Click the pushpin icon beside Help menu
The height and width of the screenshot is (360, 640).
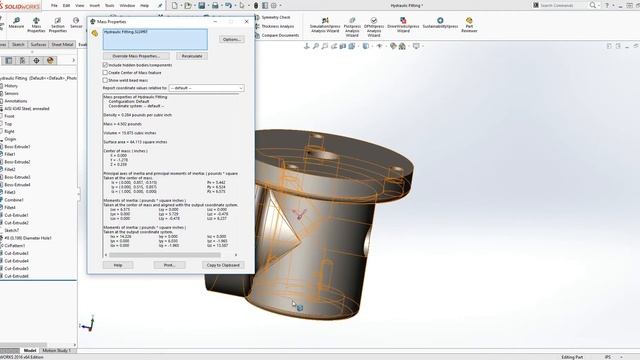160,6
